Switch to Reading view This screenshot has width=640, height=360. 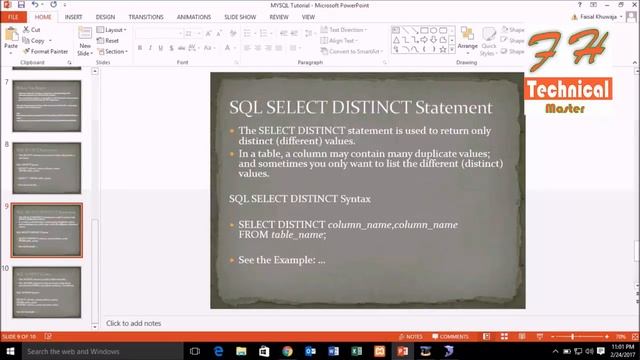522,336
